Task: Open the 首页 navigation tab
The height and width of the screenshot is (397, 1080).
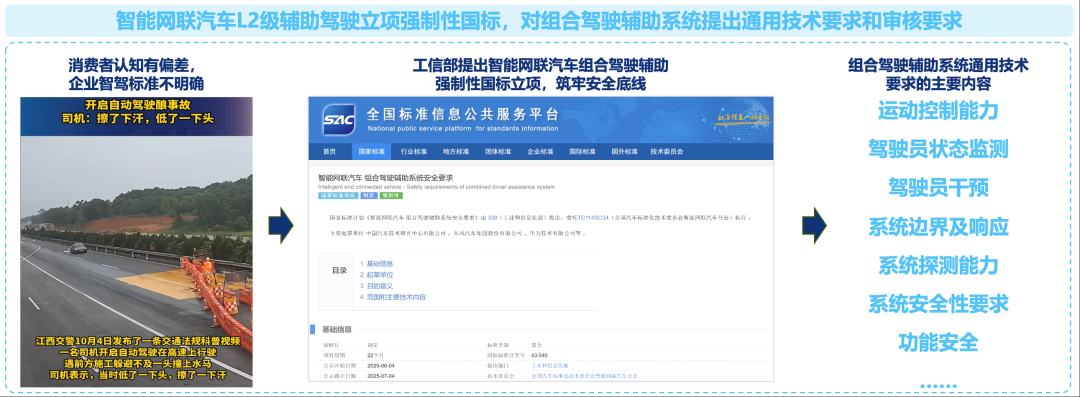Action: click(x=329, y=152)
